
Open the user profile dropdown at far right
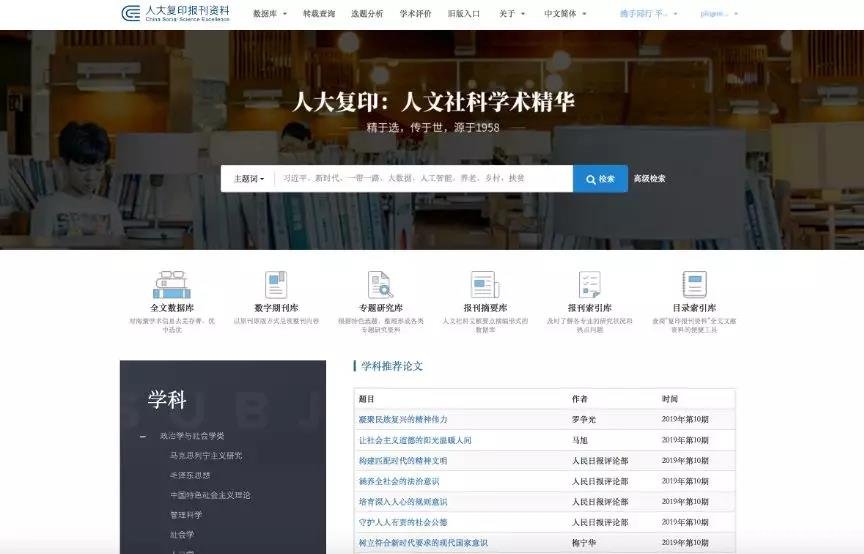[719, 14]
